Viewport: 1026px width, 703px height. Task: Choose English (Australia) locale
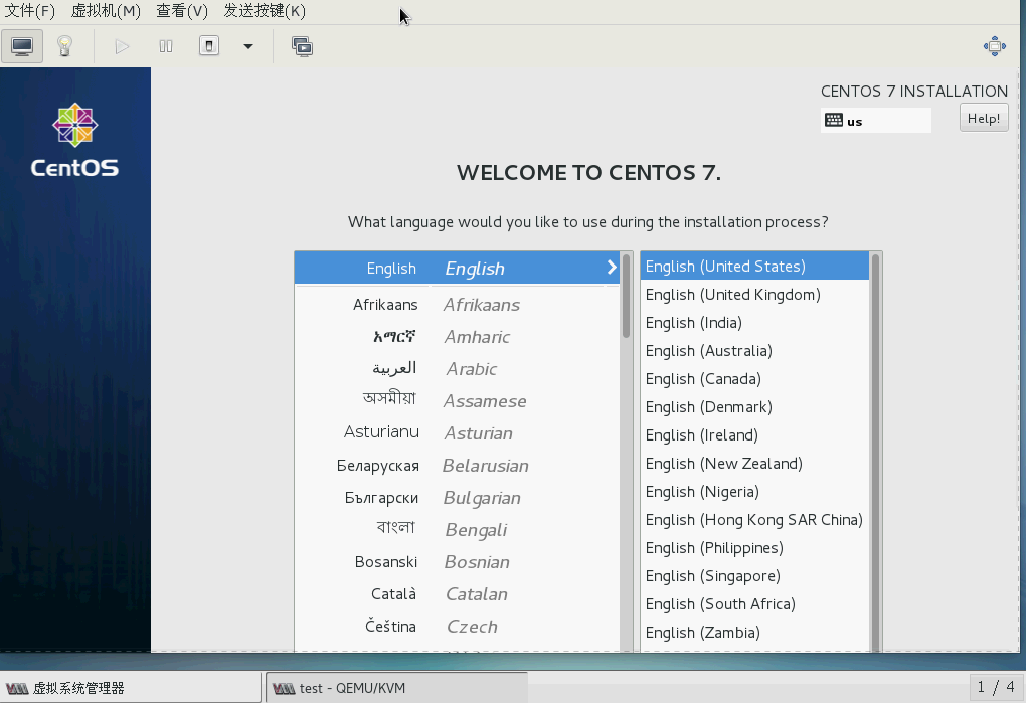[755, 351]
